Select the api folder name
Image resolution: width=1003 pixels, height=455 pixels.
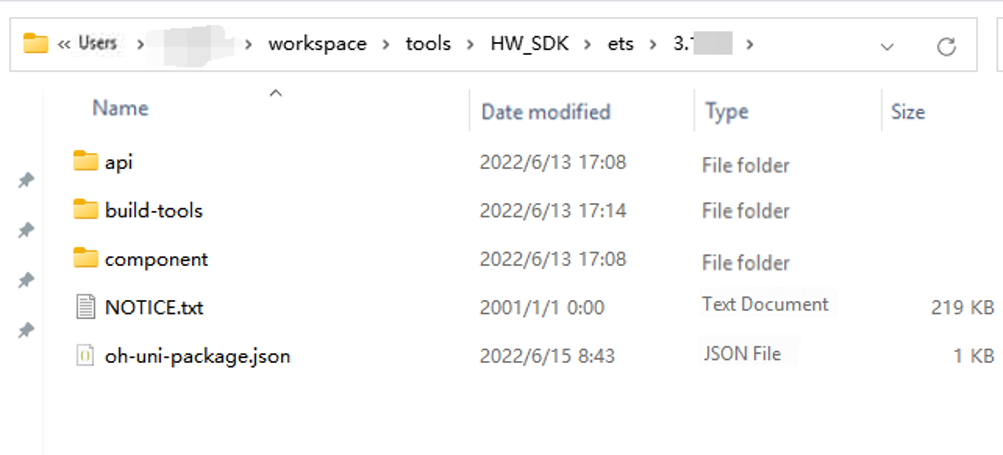coord(118,162)
